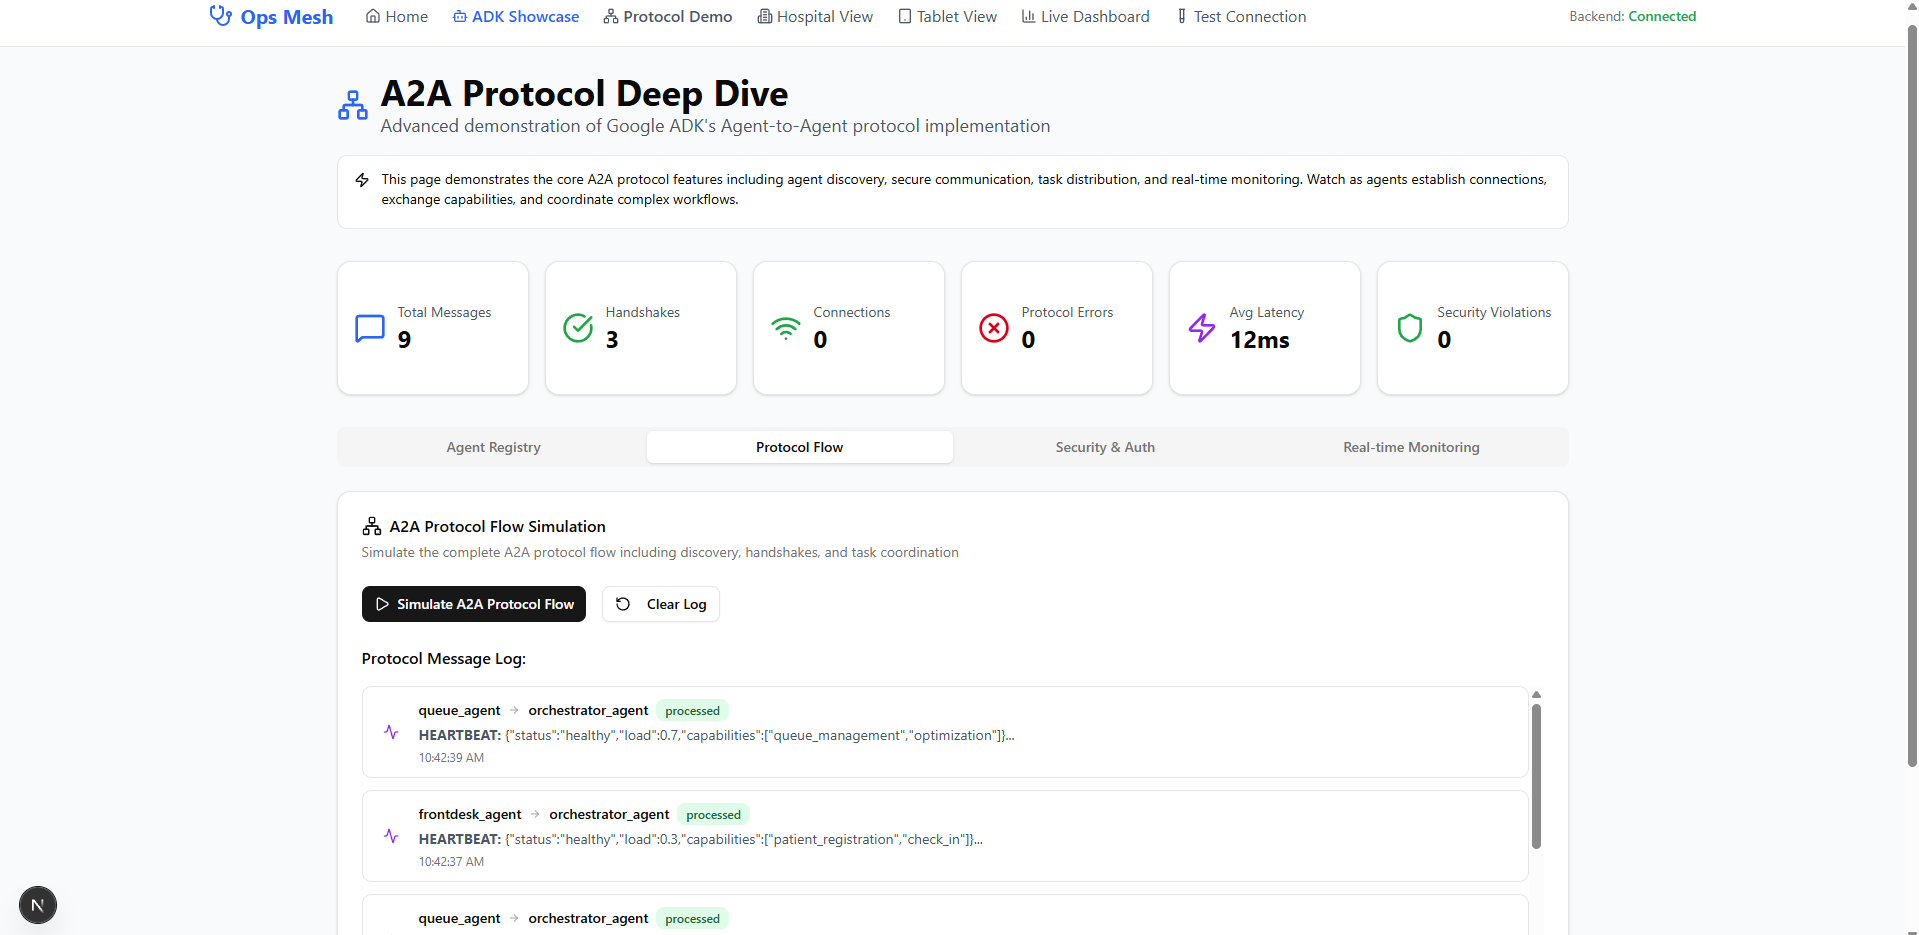Click the Protocol Message Log heading
This screenshot has width=1919, height=935.
click(444, 659)
